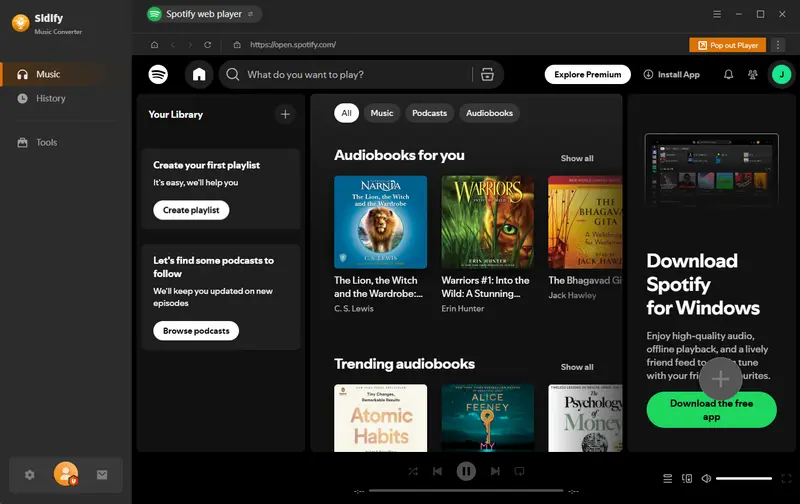The image size is (800, 504).
Task: Open Atomic Habits audiobook cover
Action: [381, 418]
